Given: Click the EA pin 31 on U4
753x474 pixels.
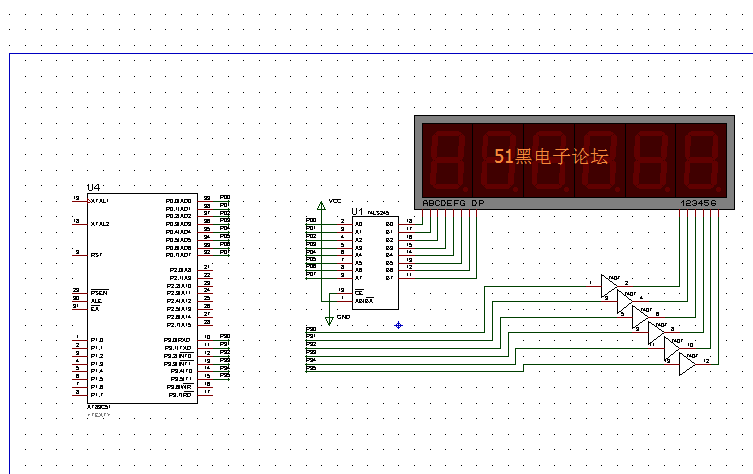Looking at the screenshot, I should (80, 308).
